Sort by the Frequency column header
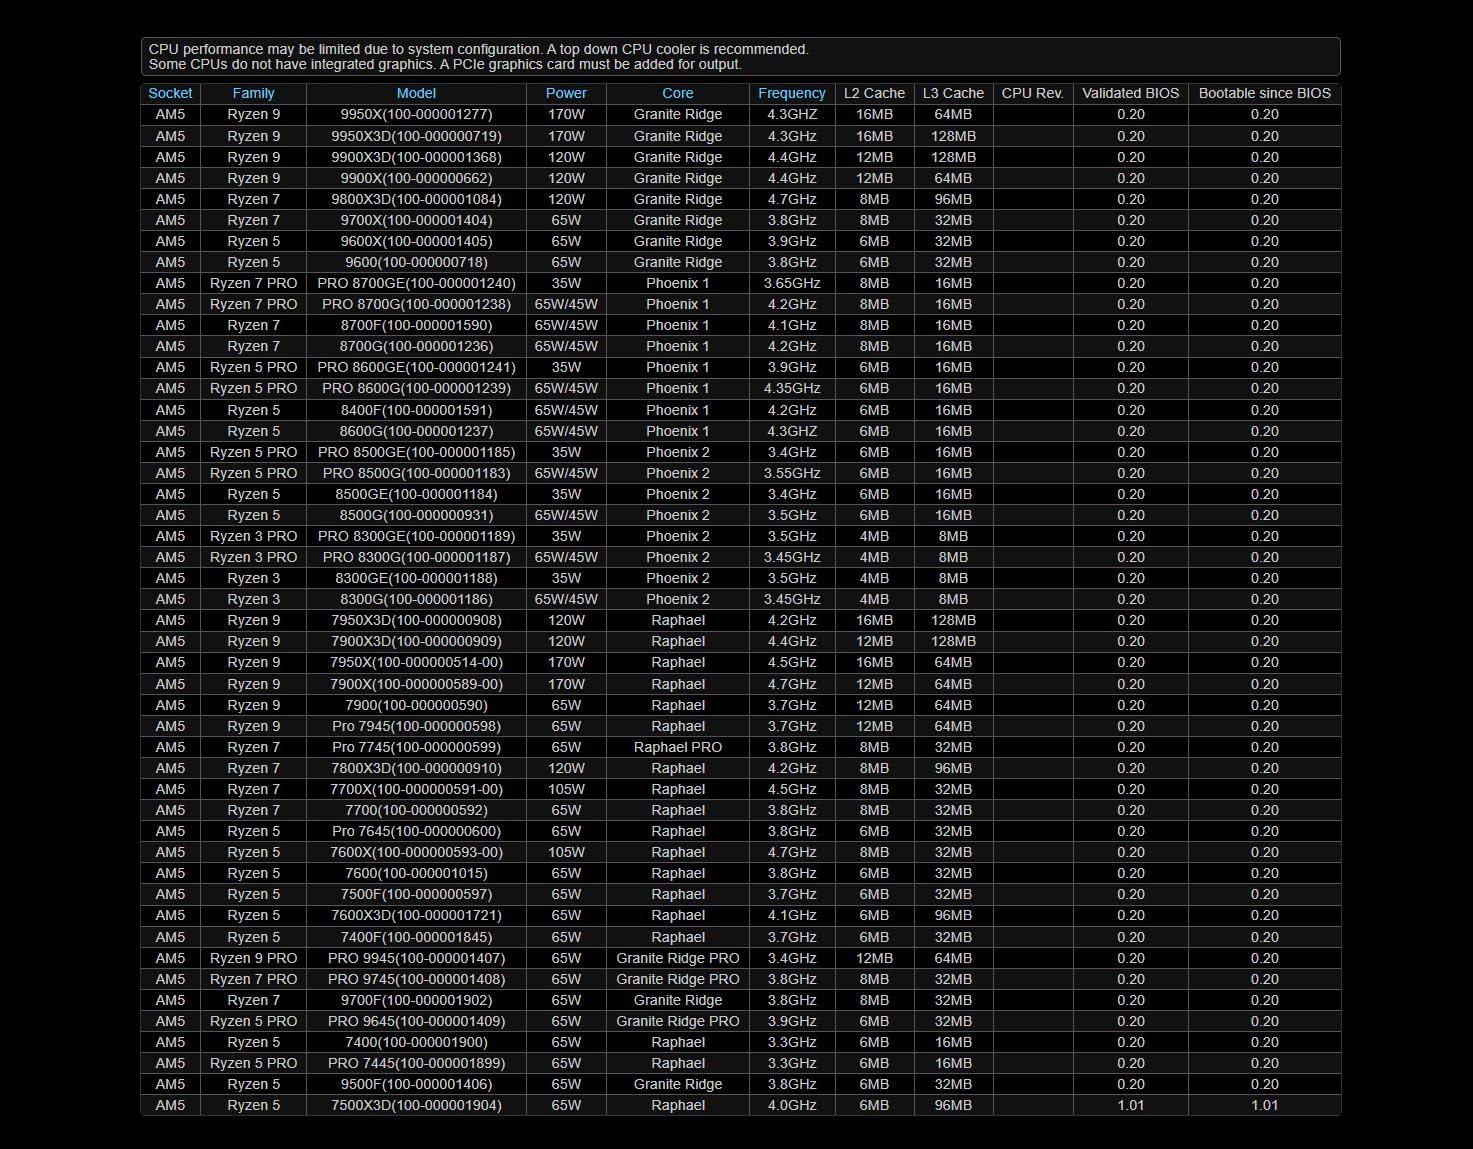Viewport: 1473px width, 1149px height. point(791,93)
